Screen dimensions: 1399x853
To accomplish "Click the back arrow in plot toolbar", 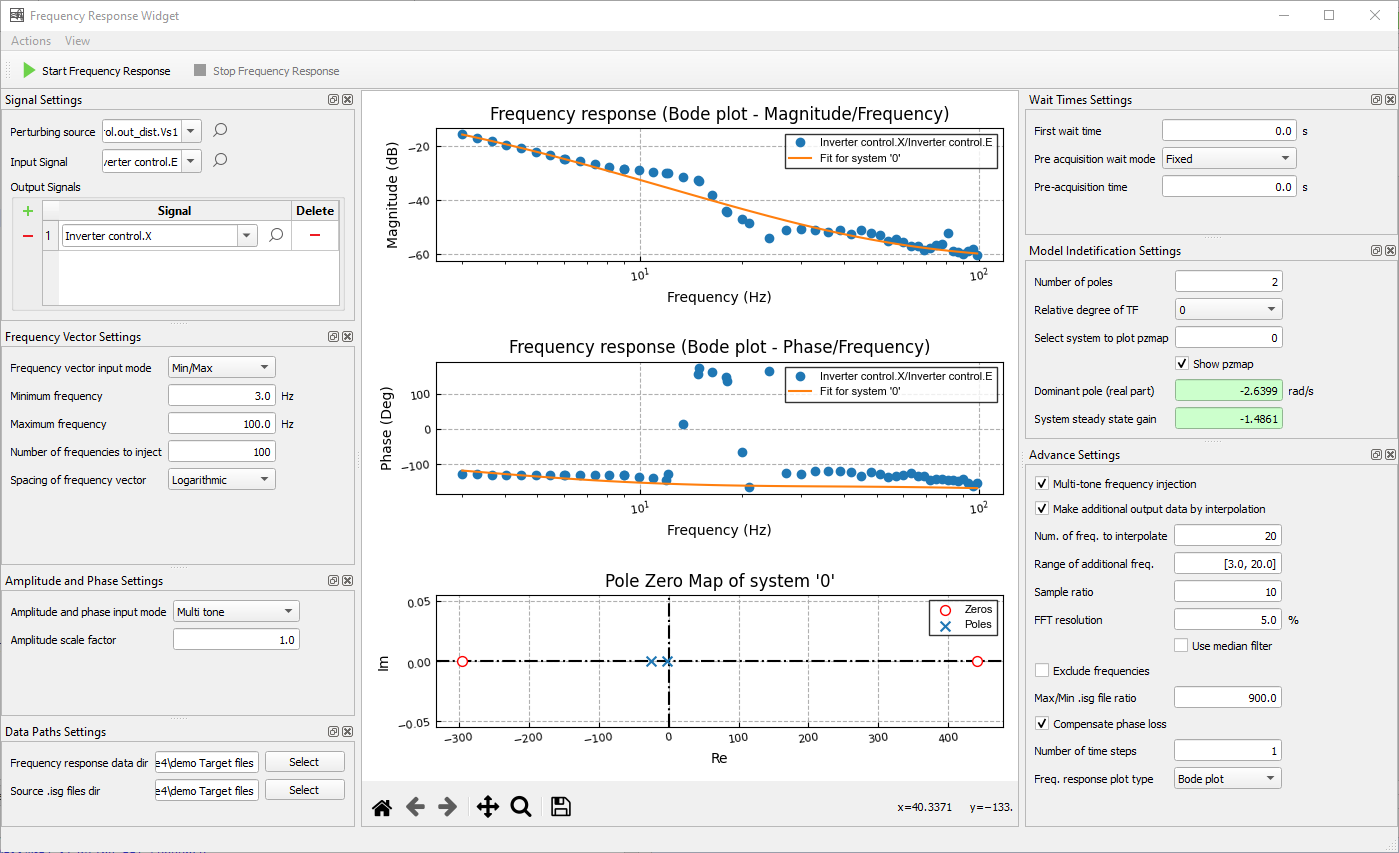I will click(415, 808).
